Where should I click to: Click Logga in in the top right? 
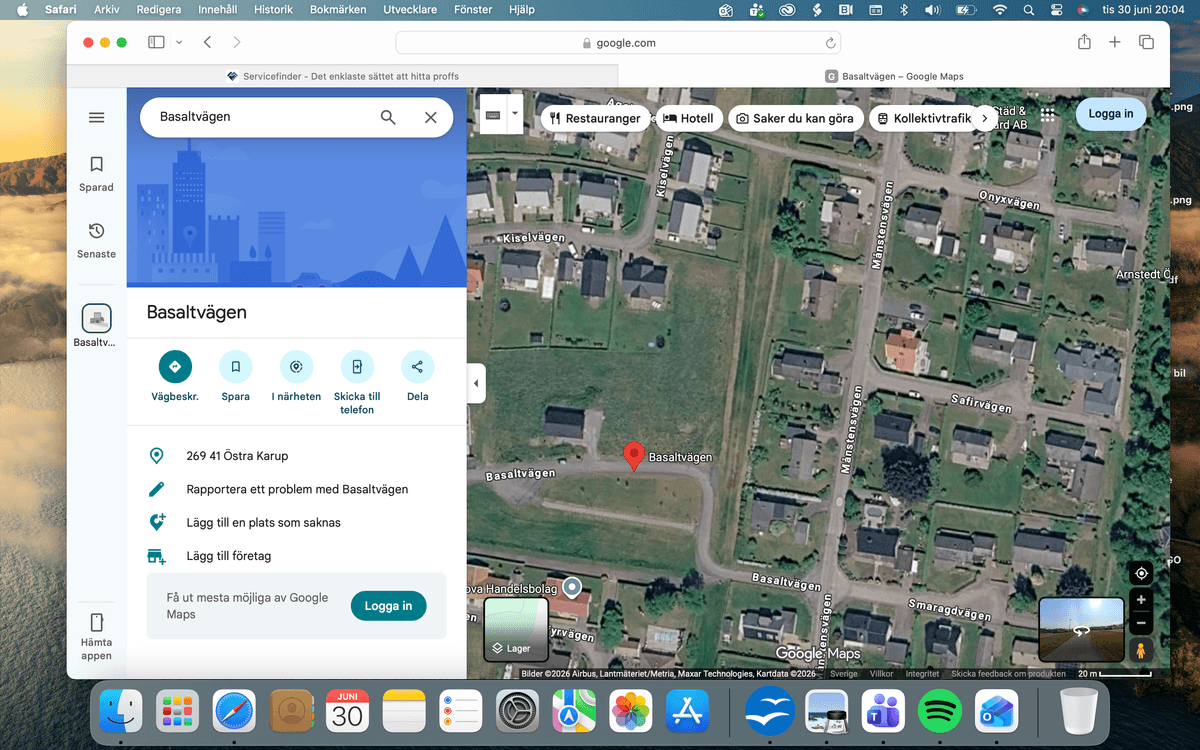1111,114
